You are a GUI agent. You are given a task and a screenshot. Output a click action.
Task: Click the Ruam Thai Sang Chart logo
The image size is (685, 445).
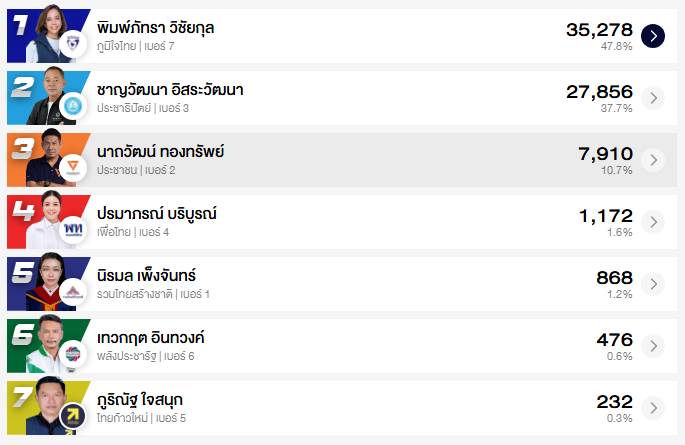tap(72, 292)
